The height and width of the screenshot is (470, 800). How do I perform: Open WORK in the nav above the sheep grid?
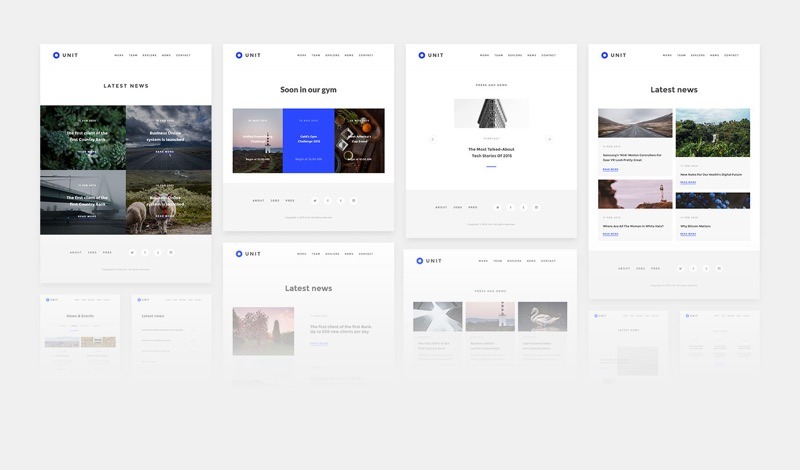point(119,55)
